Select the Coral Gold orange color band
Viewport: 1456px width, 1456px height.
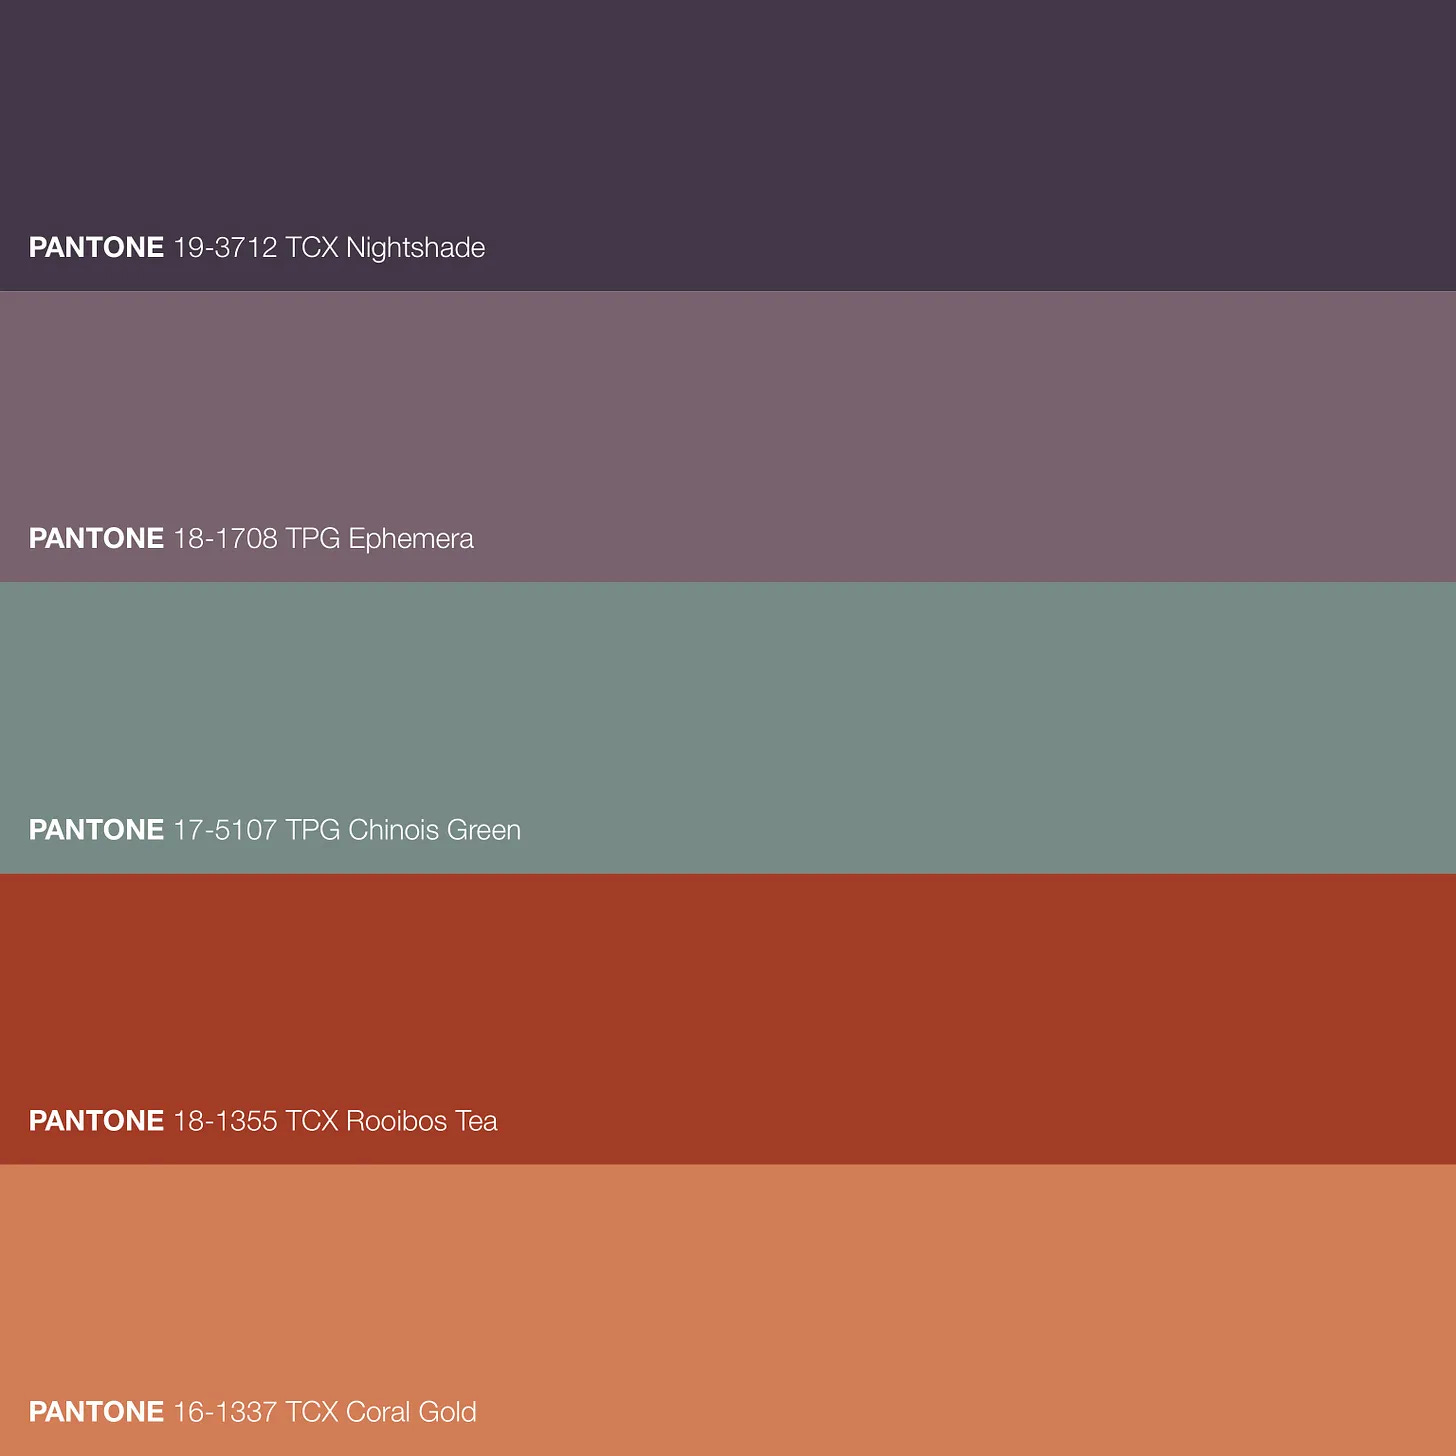click(x=728, y=1310)
